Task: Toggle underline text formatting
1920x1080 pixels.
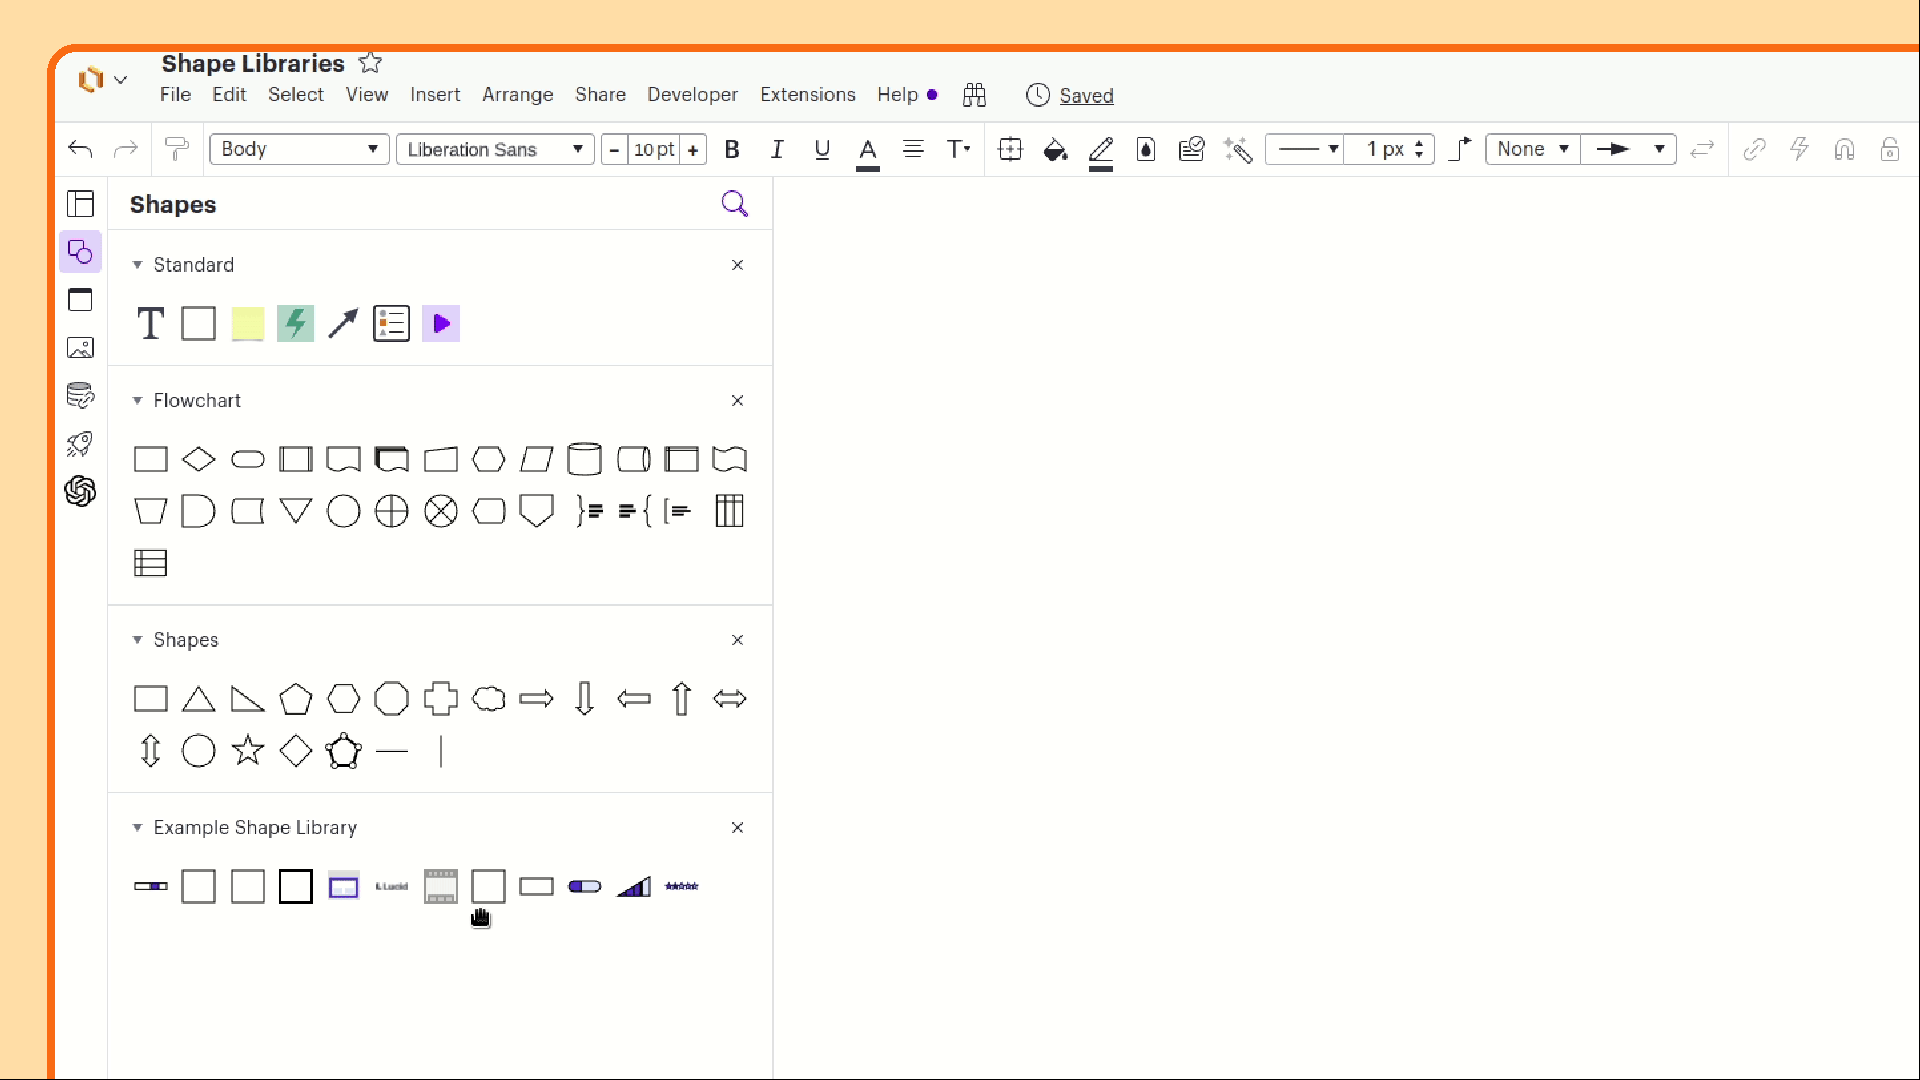Action: point(822,150)
